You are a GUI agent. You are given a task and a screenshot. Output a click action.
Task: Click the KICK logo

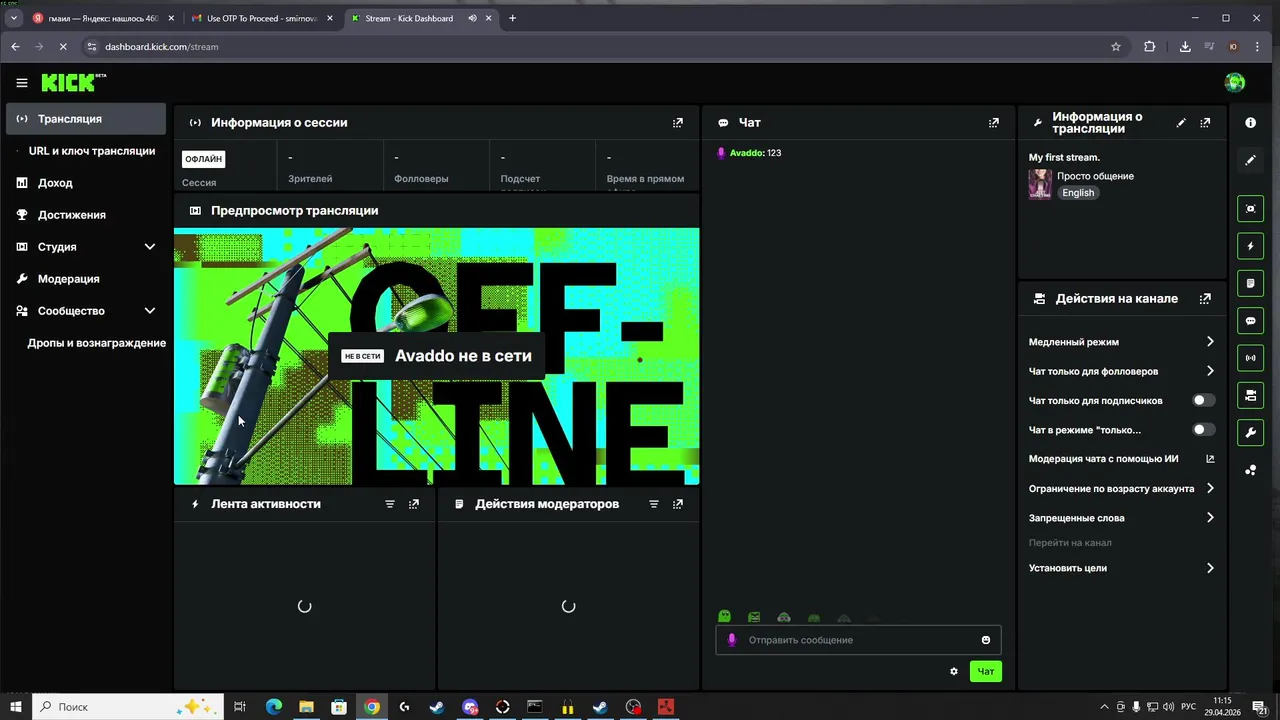click(x=73, y=82)
